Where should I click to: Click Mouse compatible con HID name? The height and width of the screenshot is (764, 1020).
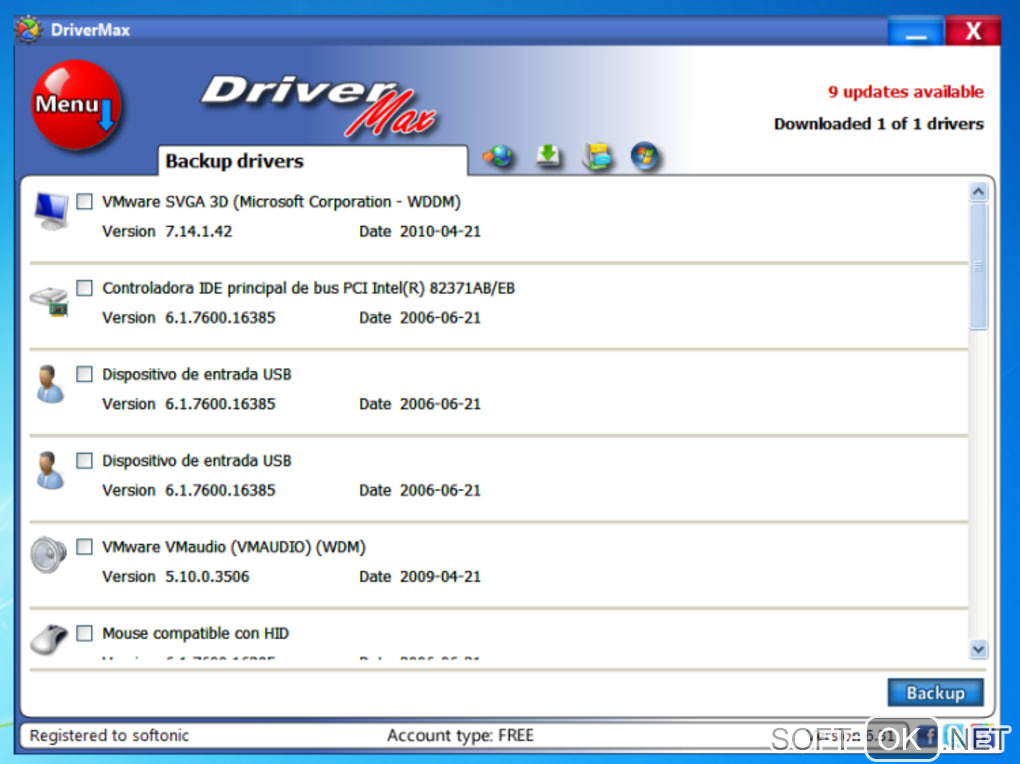195,633
